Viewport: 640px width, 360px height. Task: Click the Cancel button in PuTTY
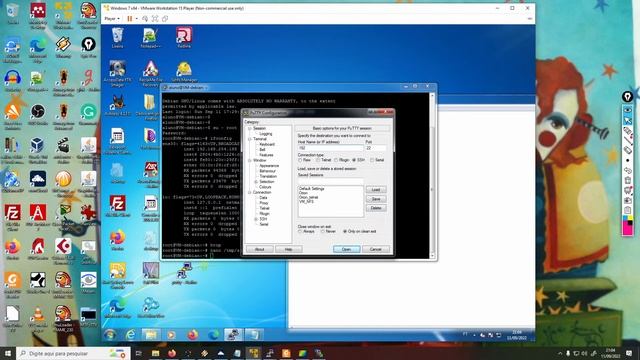(376, 249)
